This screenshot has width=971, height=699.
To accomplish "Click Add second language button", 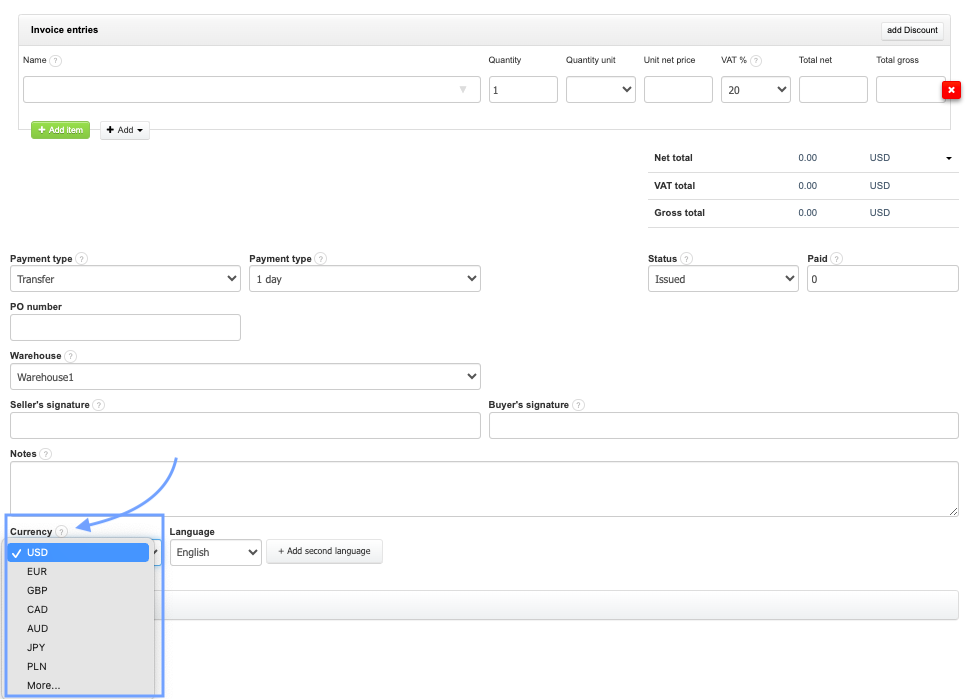I will pyautogui.click(x=324, y=552).
